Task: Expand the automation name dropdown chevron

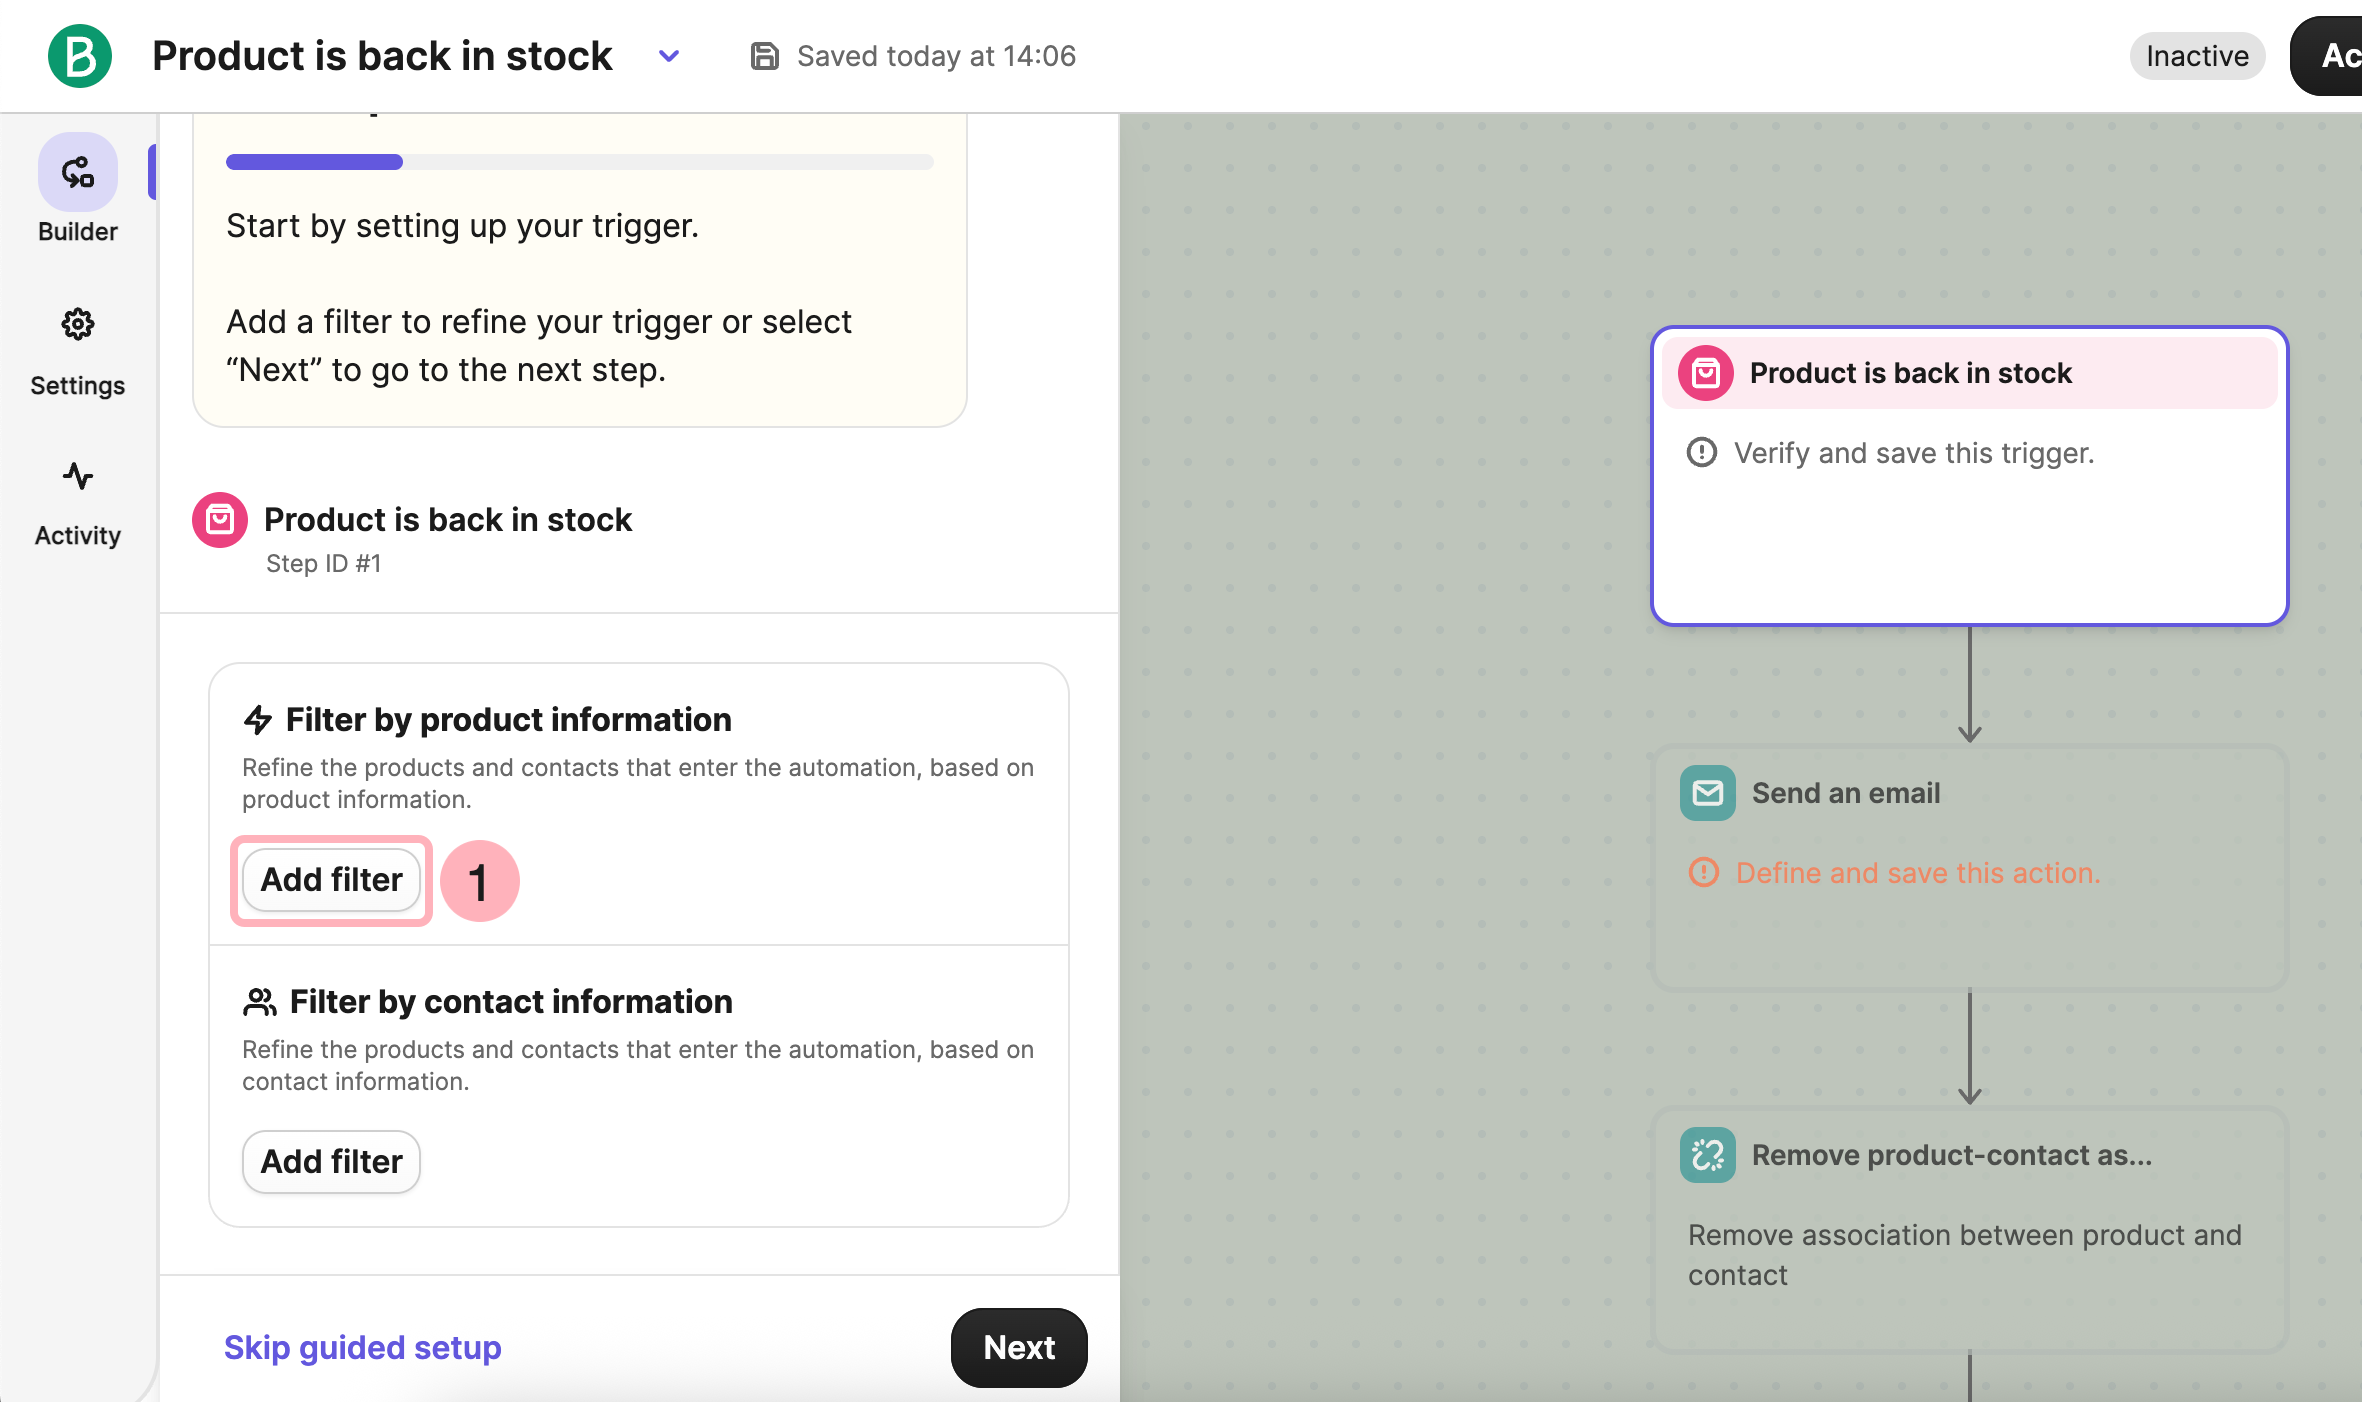Action: (x=669, y=56)
